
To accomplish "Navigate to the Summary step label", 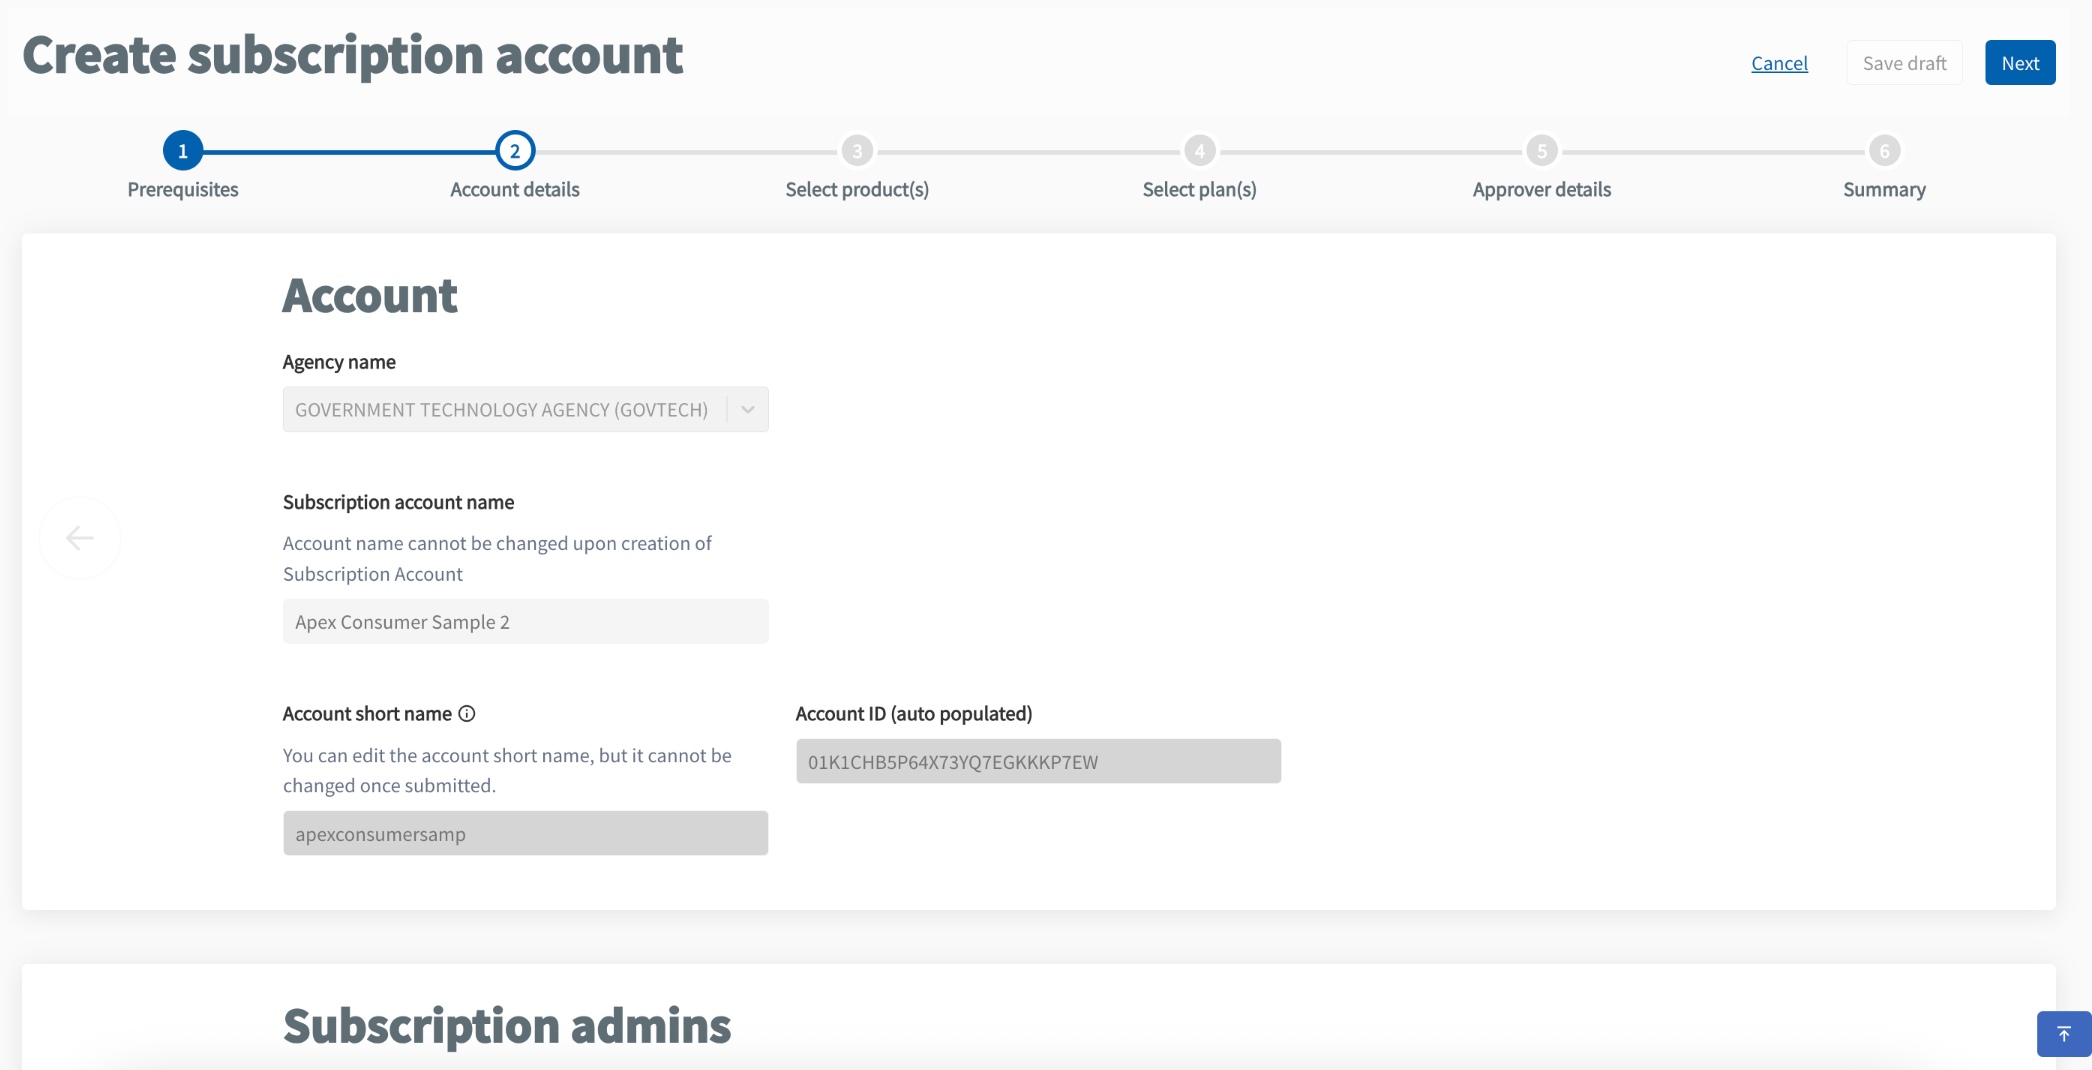I will pos(1884,189).
